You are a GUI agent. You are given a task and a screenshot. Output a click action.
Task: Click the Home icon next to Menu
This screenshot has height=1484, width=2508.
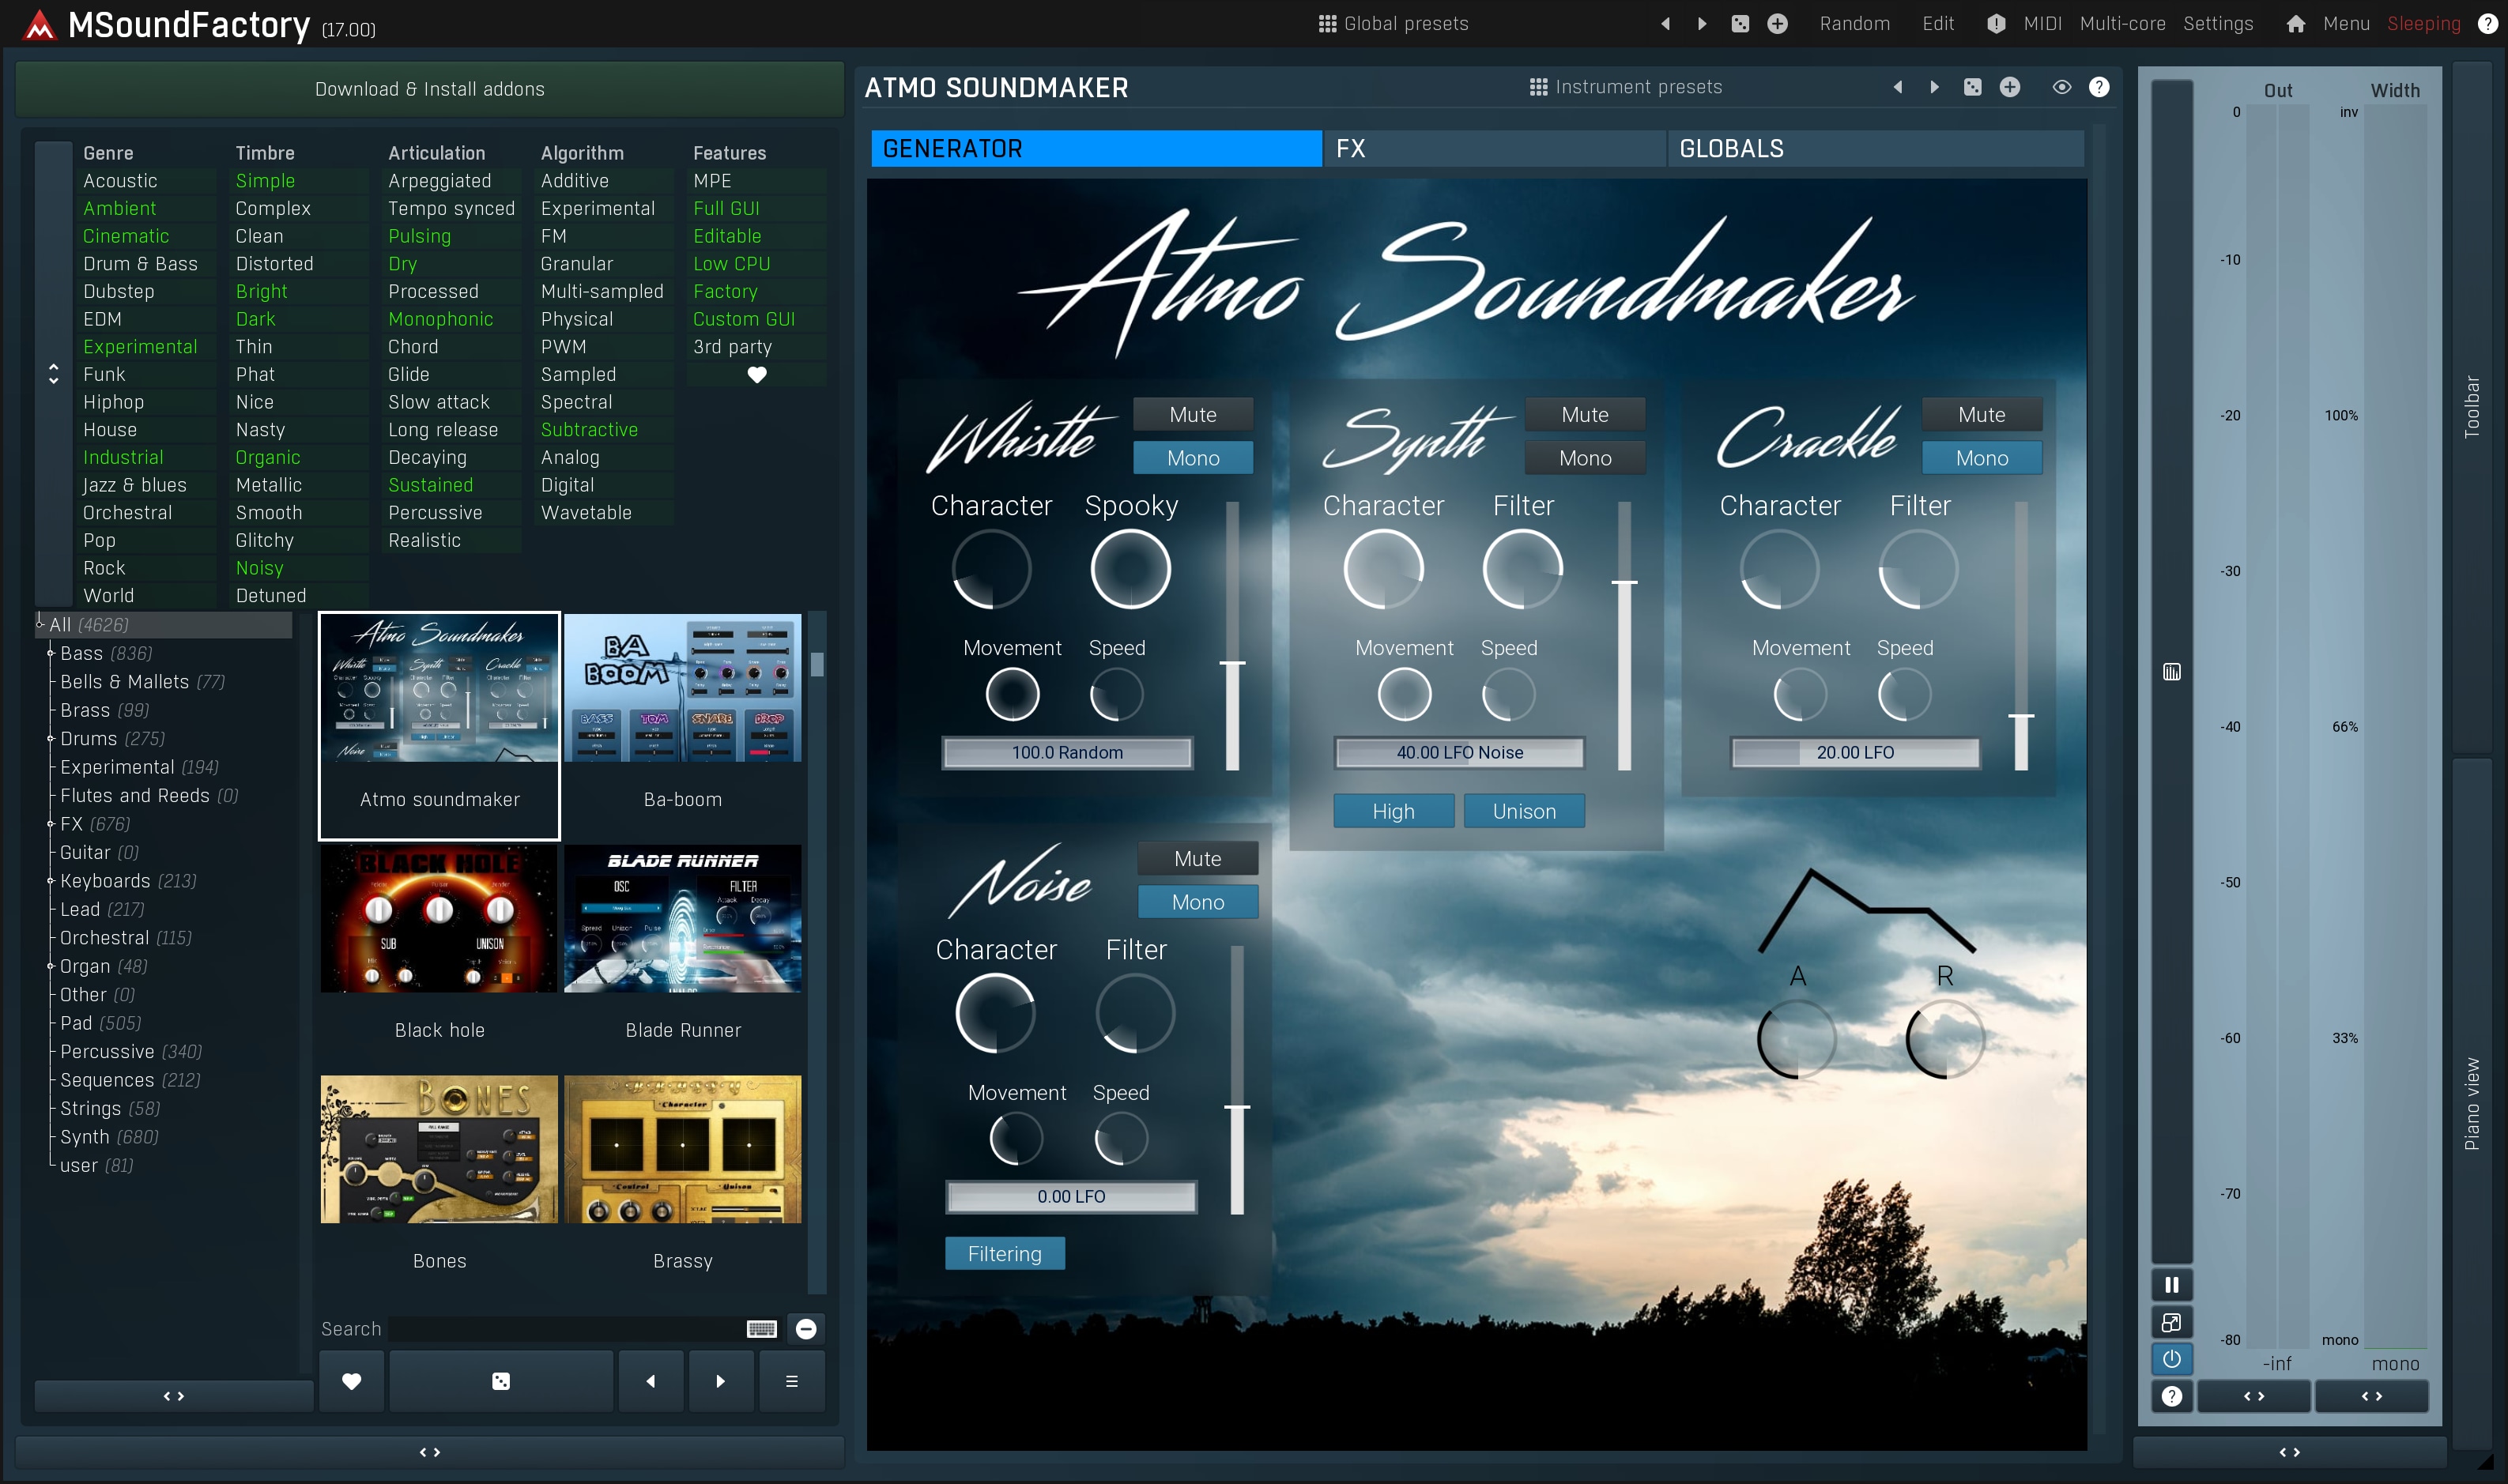[2295, 24]
